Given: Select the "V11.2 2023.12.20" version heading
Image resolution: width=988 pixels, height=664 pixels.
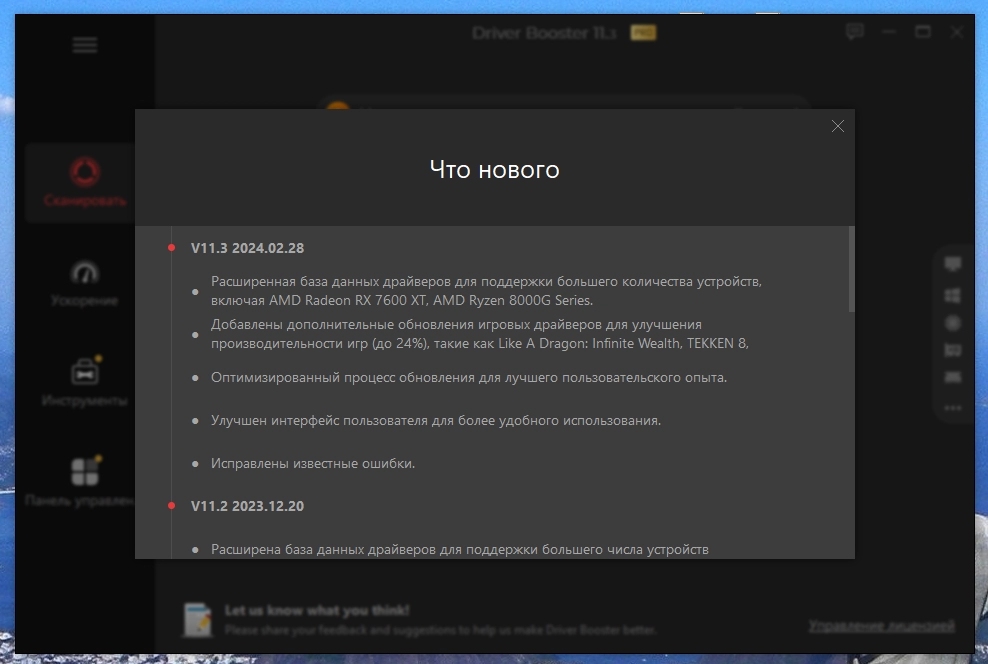Looking at the screenshot, I should click(247, 506).
